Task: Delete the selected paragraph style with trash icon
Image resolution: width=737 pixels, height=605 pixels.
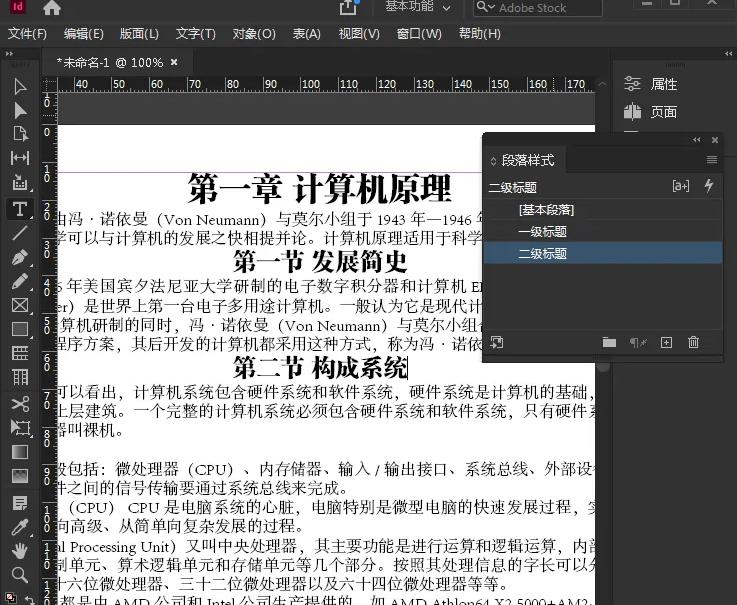Action: (x=693, y=343)
